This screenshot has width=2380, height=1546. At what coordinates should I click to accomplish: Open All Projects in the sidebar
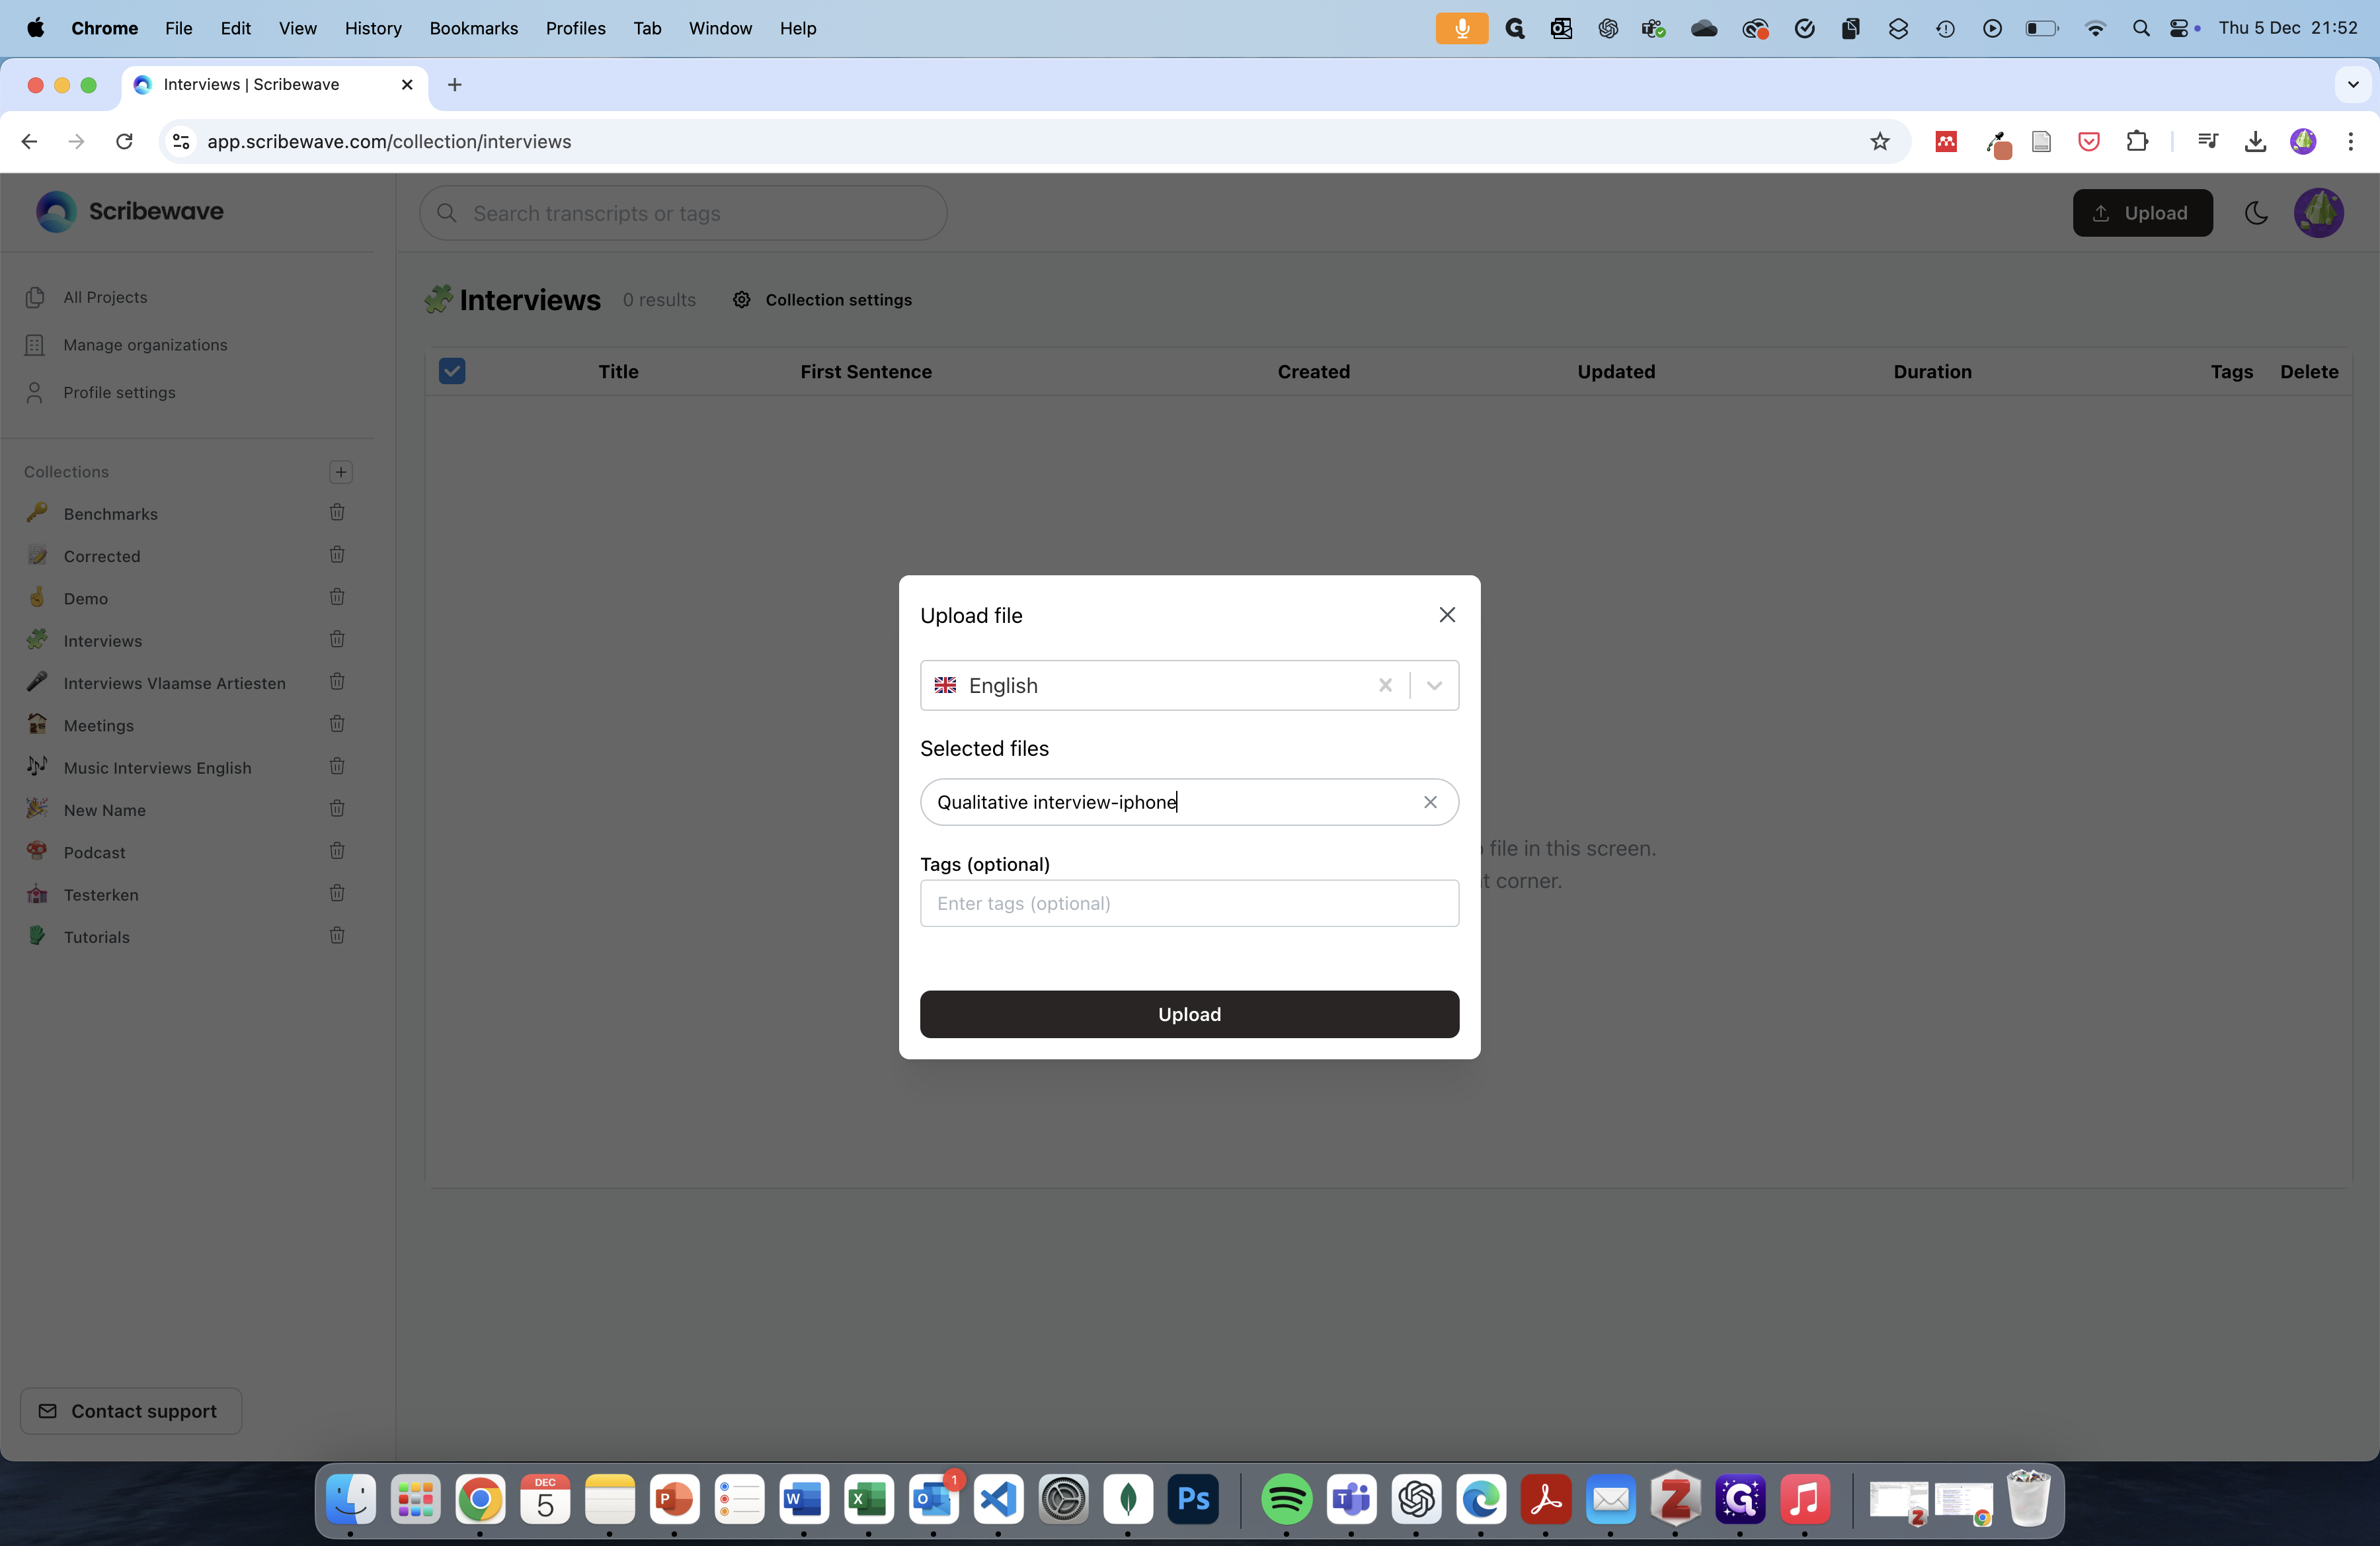105,297
